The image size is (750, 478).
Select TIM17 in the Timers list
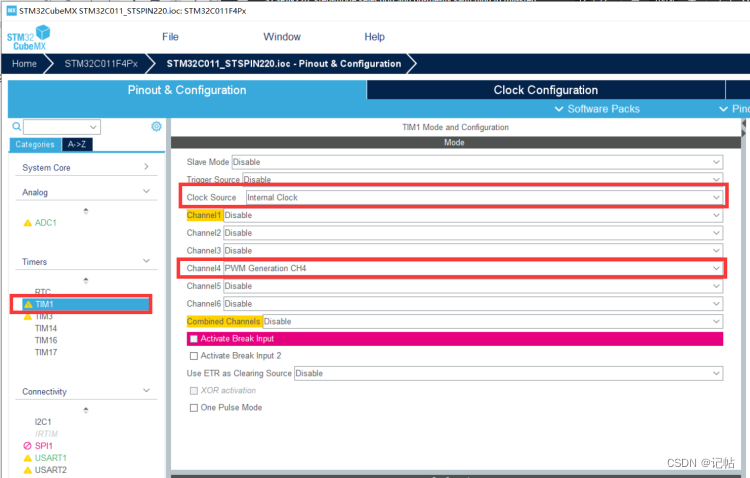[x=46, y=352]
